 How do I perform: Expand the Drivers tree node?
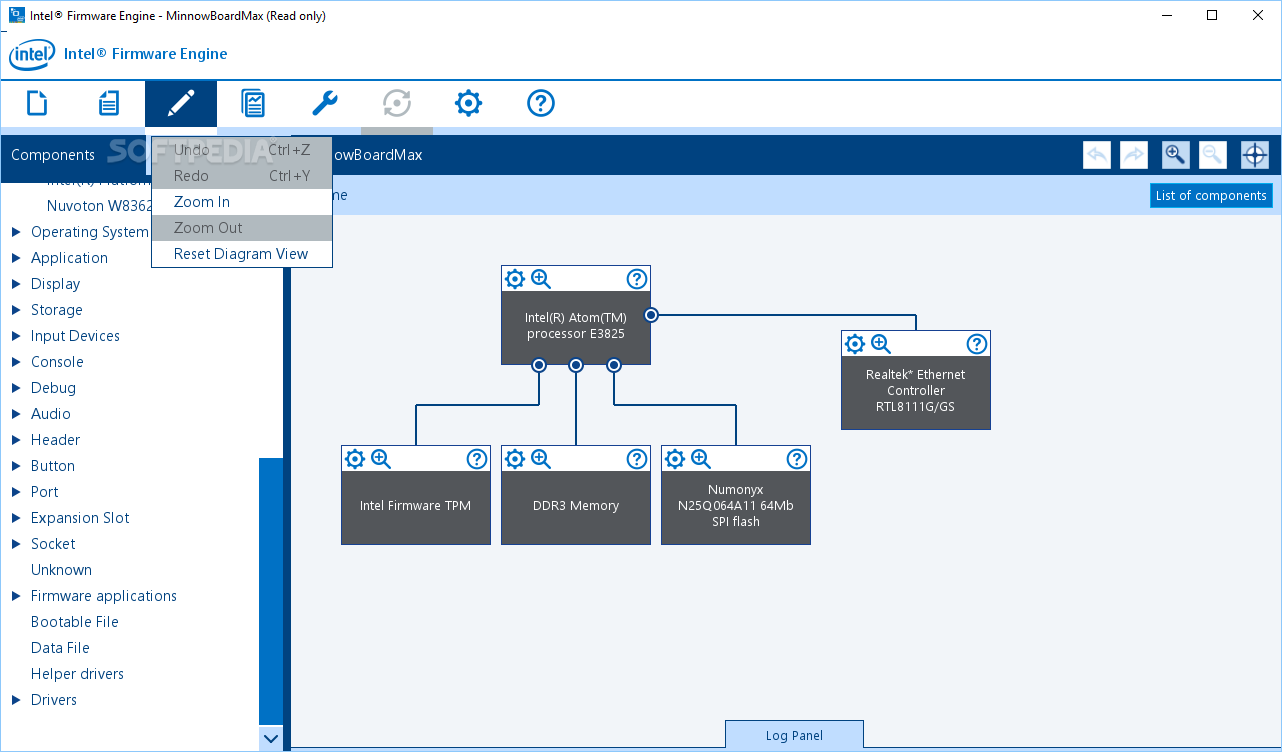(x=16, y=700)
